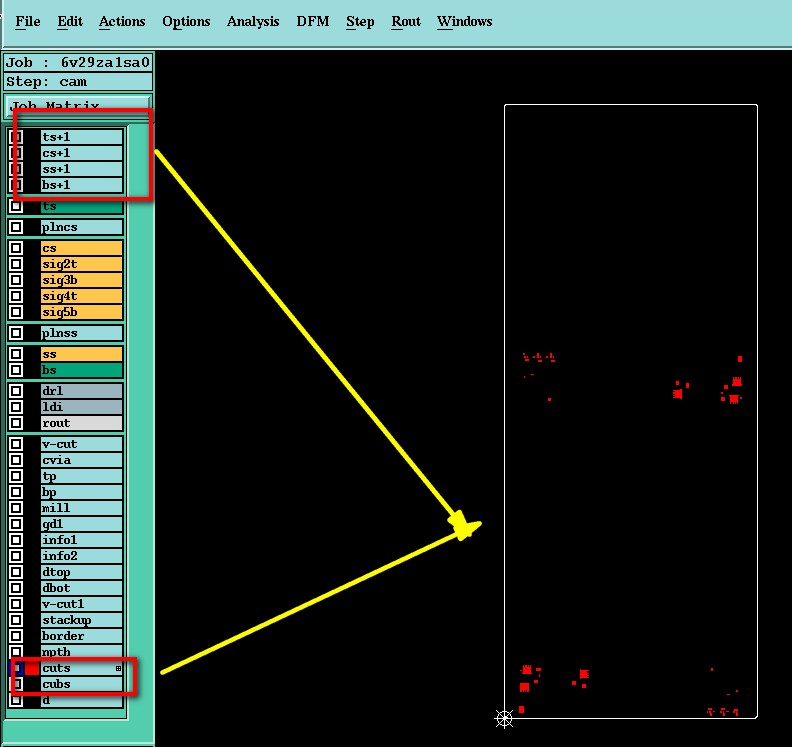Select the bp layer row

pos(82,492)
